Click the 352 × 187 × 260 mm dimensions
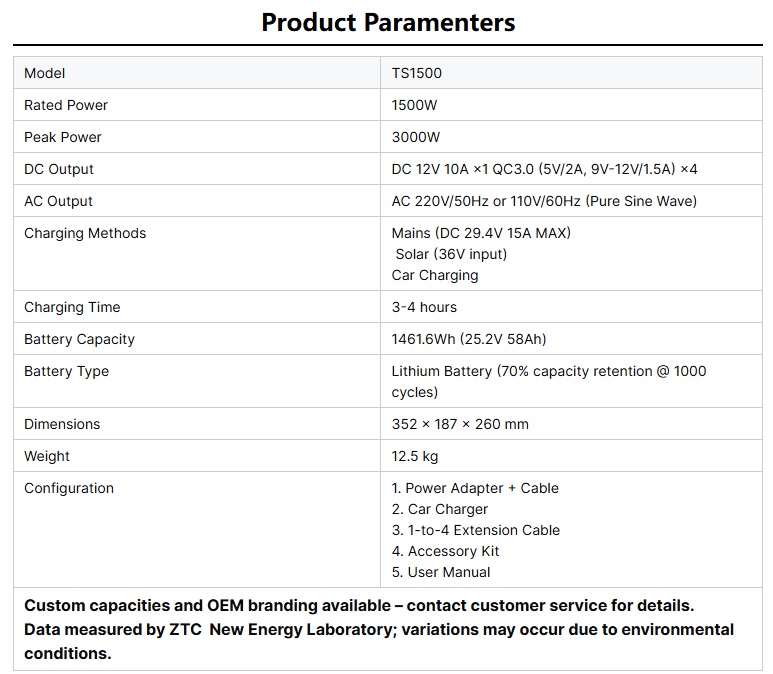Viewport: 773px width, 674px height. [460, 424]
